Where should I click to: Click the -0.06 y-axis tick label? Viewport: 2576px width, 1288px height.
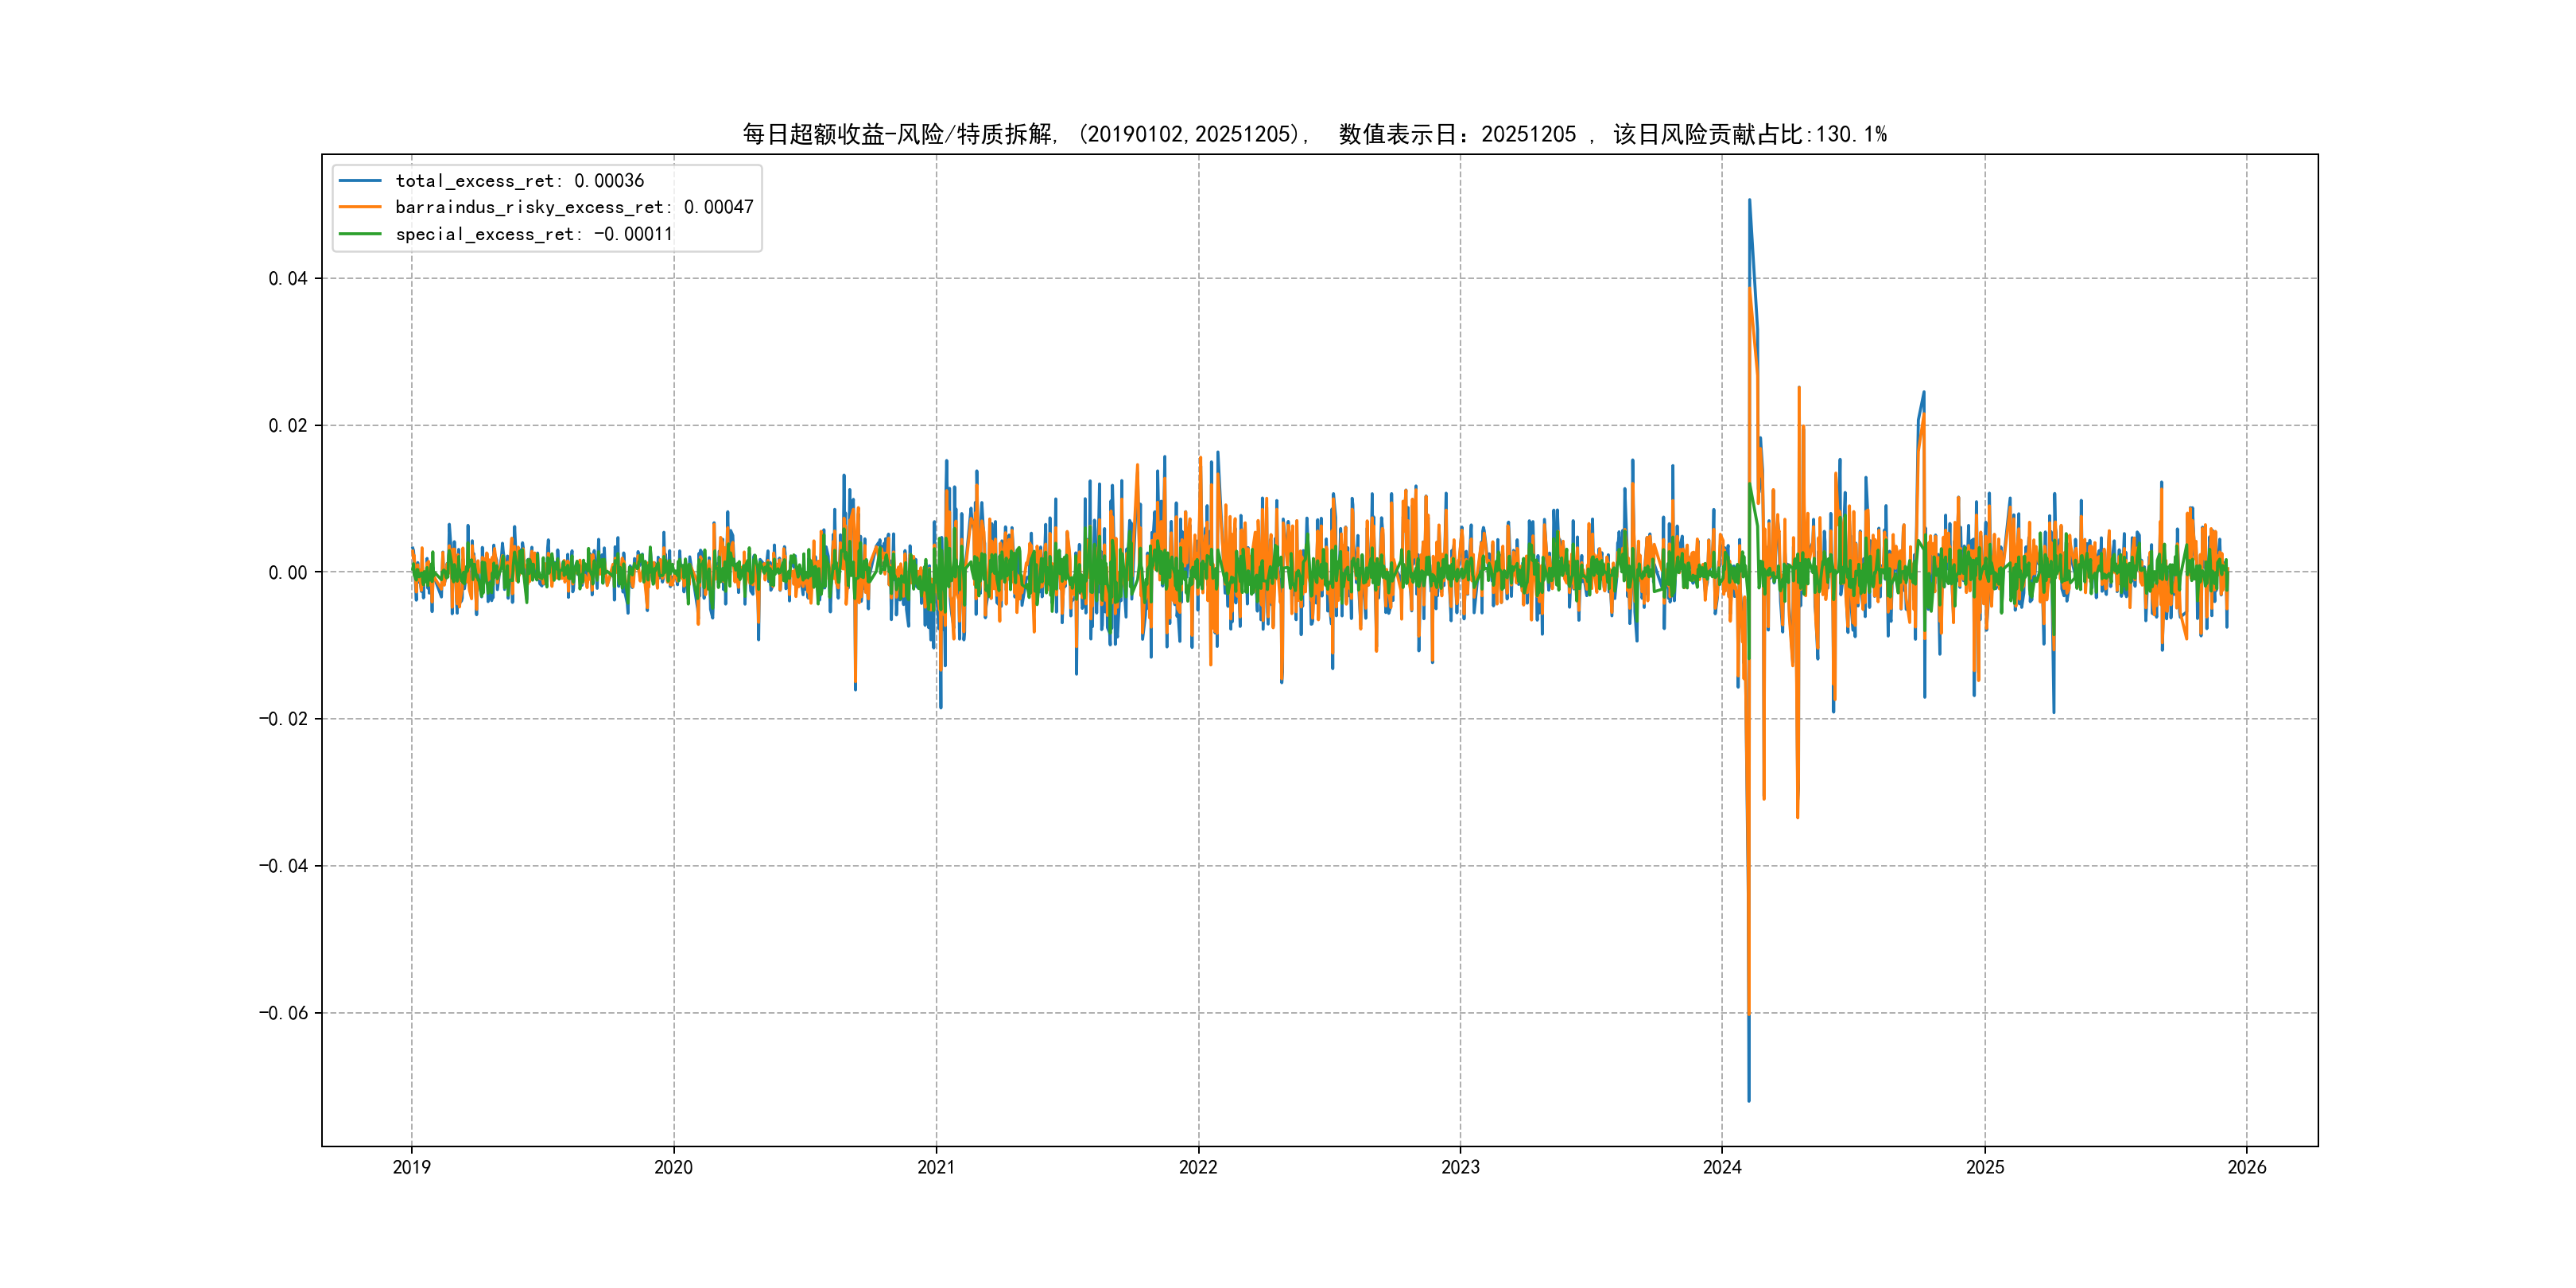click(283, 1013)
